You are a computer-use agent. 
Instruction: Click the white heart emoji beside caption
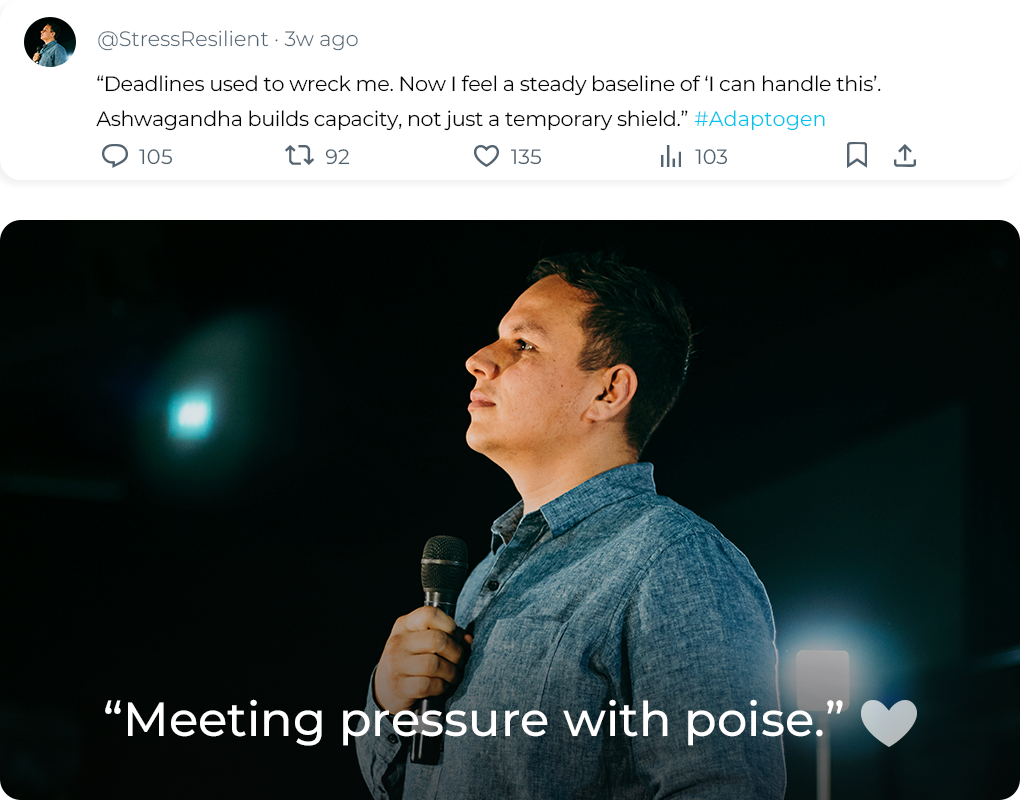(x=888, y=722)
